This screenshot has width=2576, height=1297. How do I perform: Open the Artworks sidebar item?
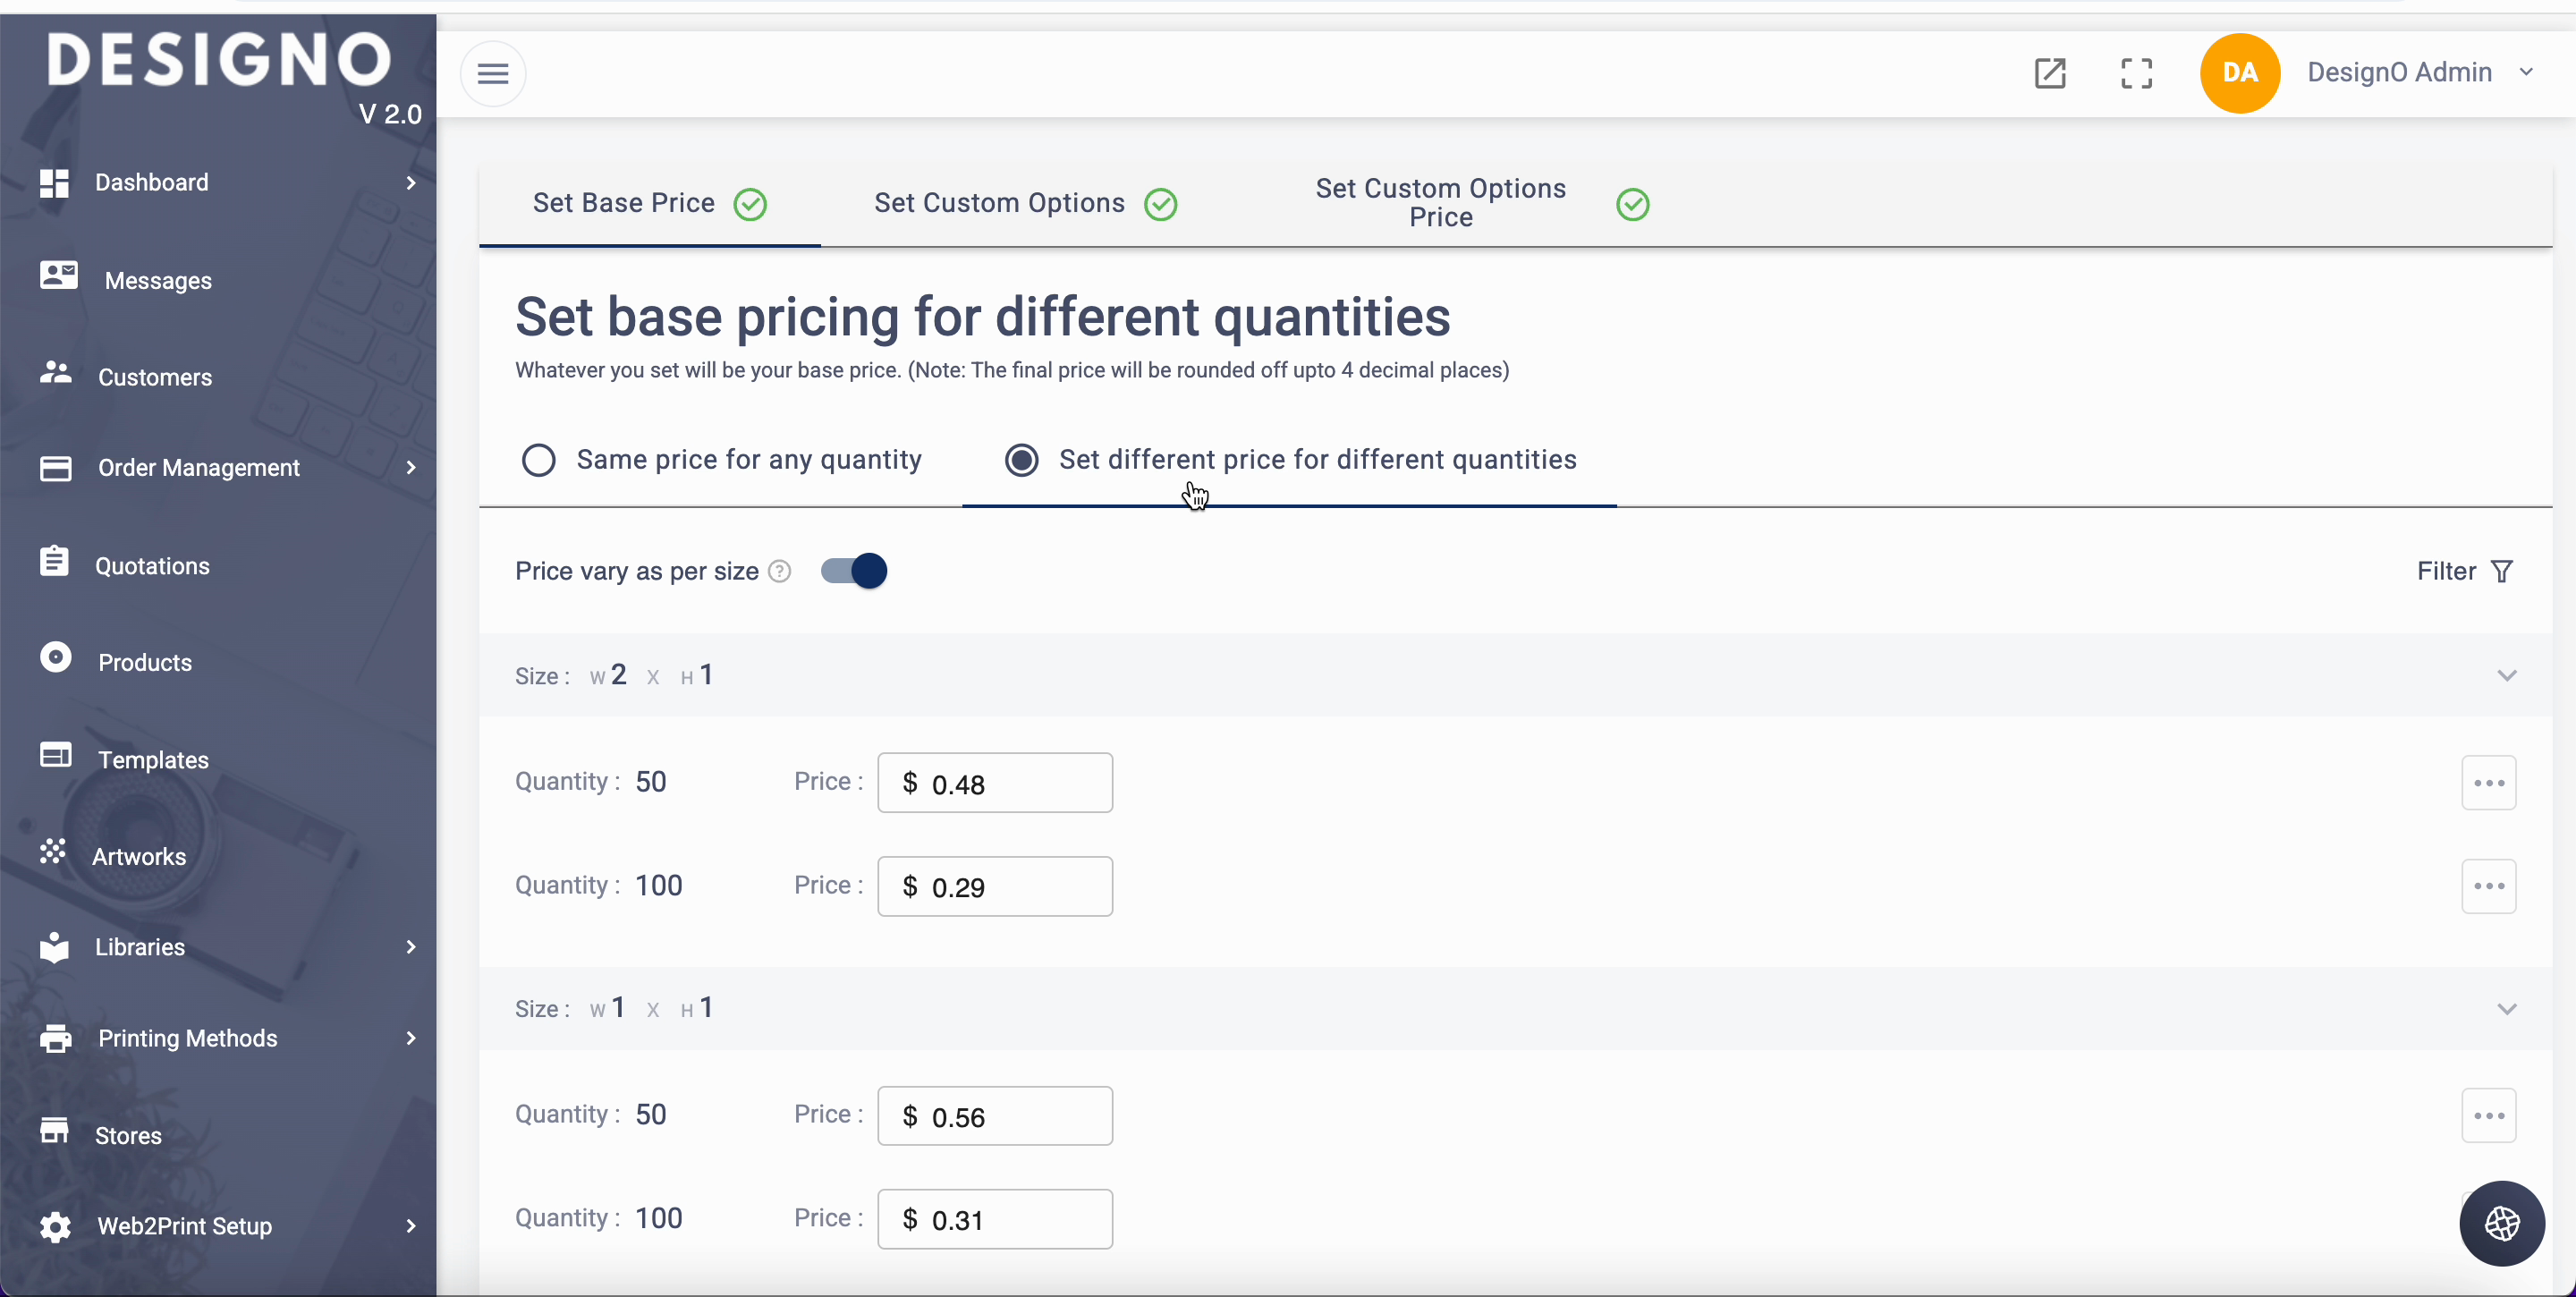tap(139, 856)
